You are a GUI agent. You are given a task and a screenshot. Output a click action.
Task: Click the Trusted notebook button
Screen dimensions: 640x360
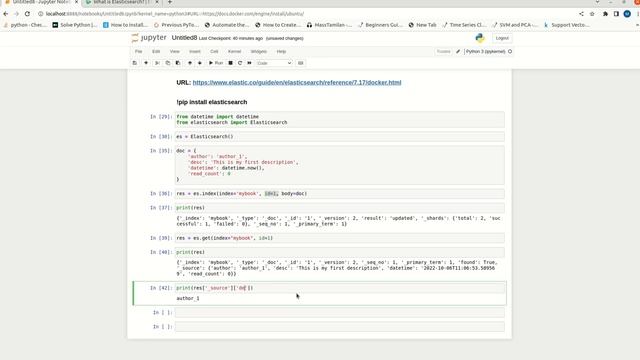point(444,51)
